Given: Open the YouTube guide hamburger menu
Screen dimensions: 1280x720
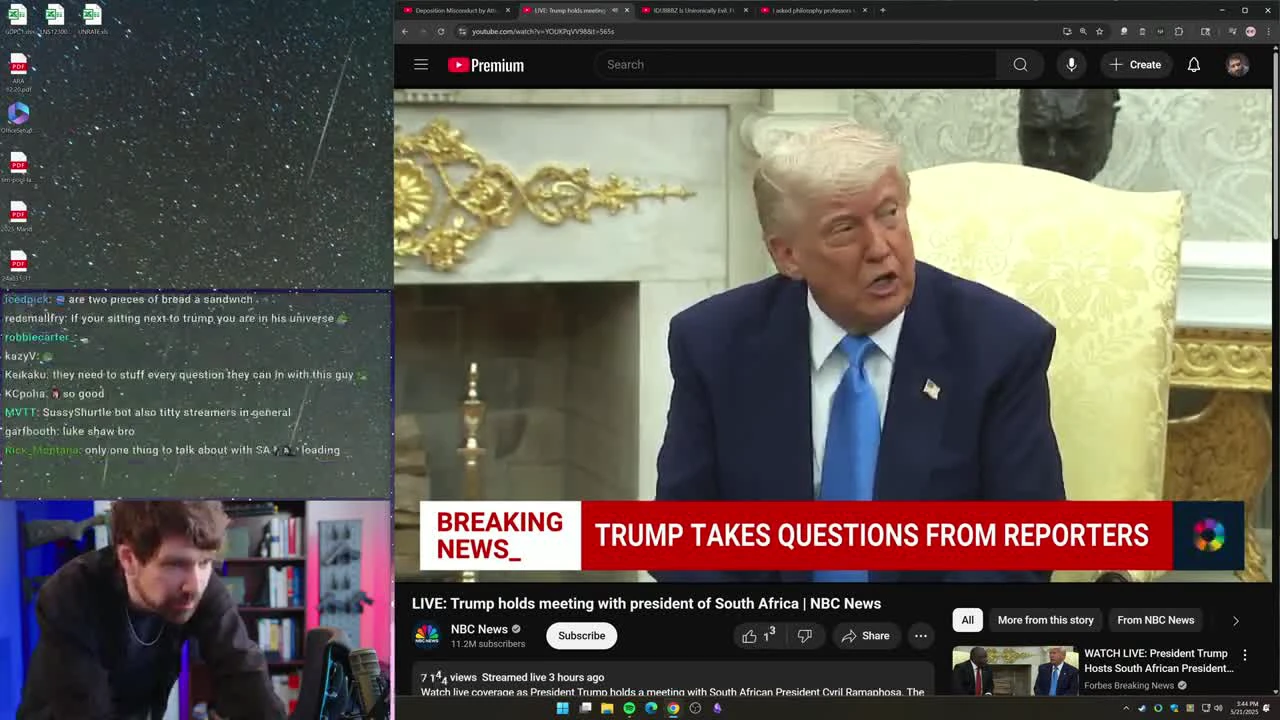Looking at the screenshot, I should pyautogui.click(x=421, y=64).
